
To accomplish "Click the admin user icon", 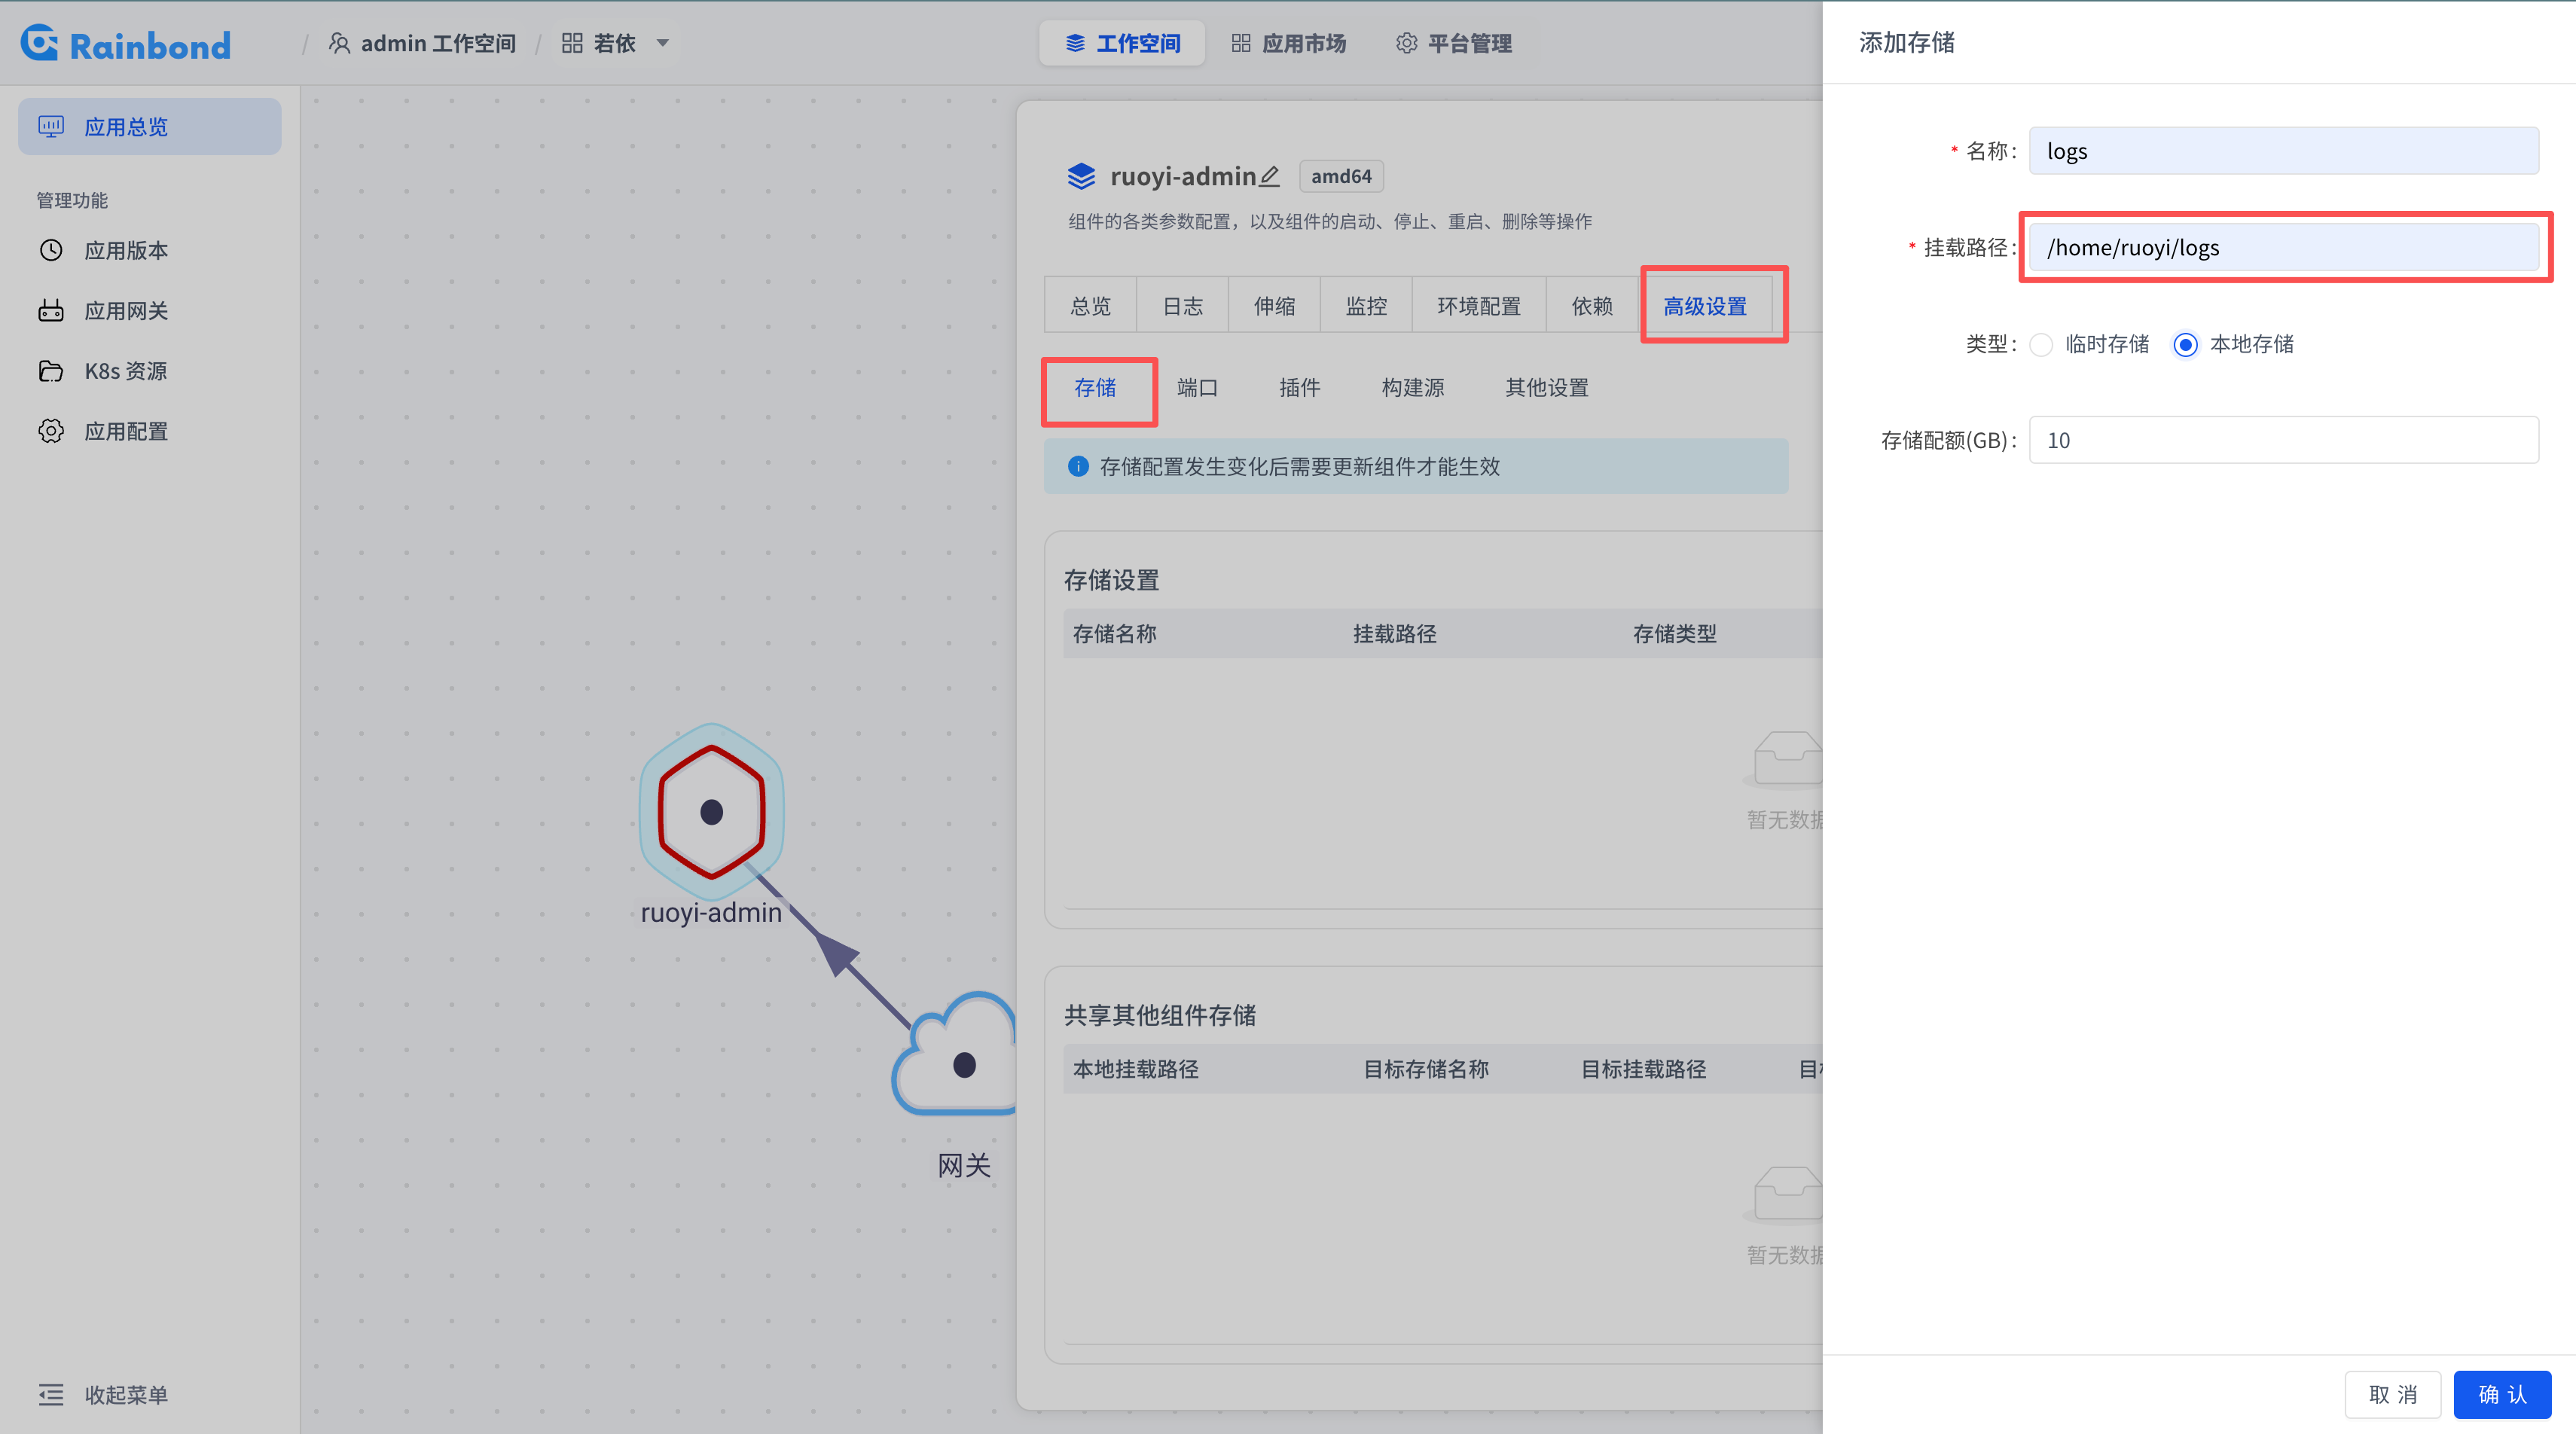I will pos(340,43).
